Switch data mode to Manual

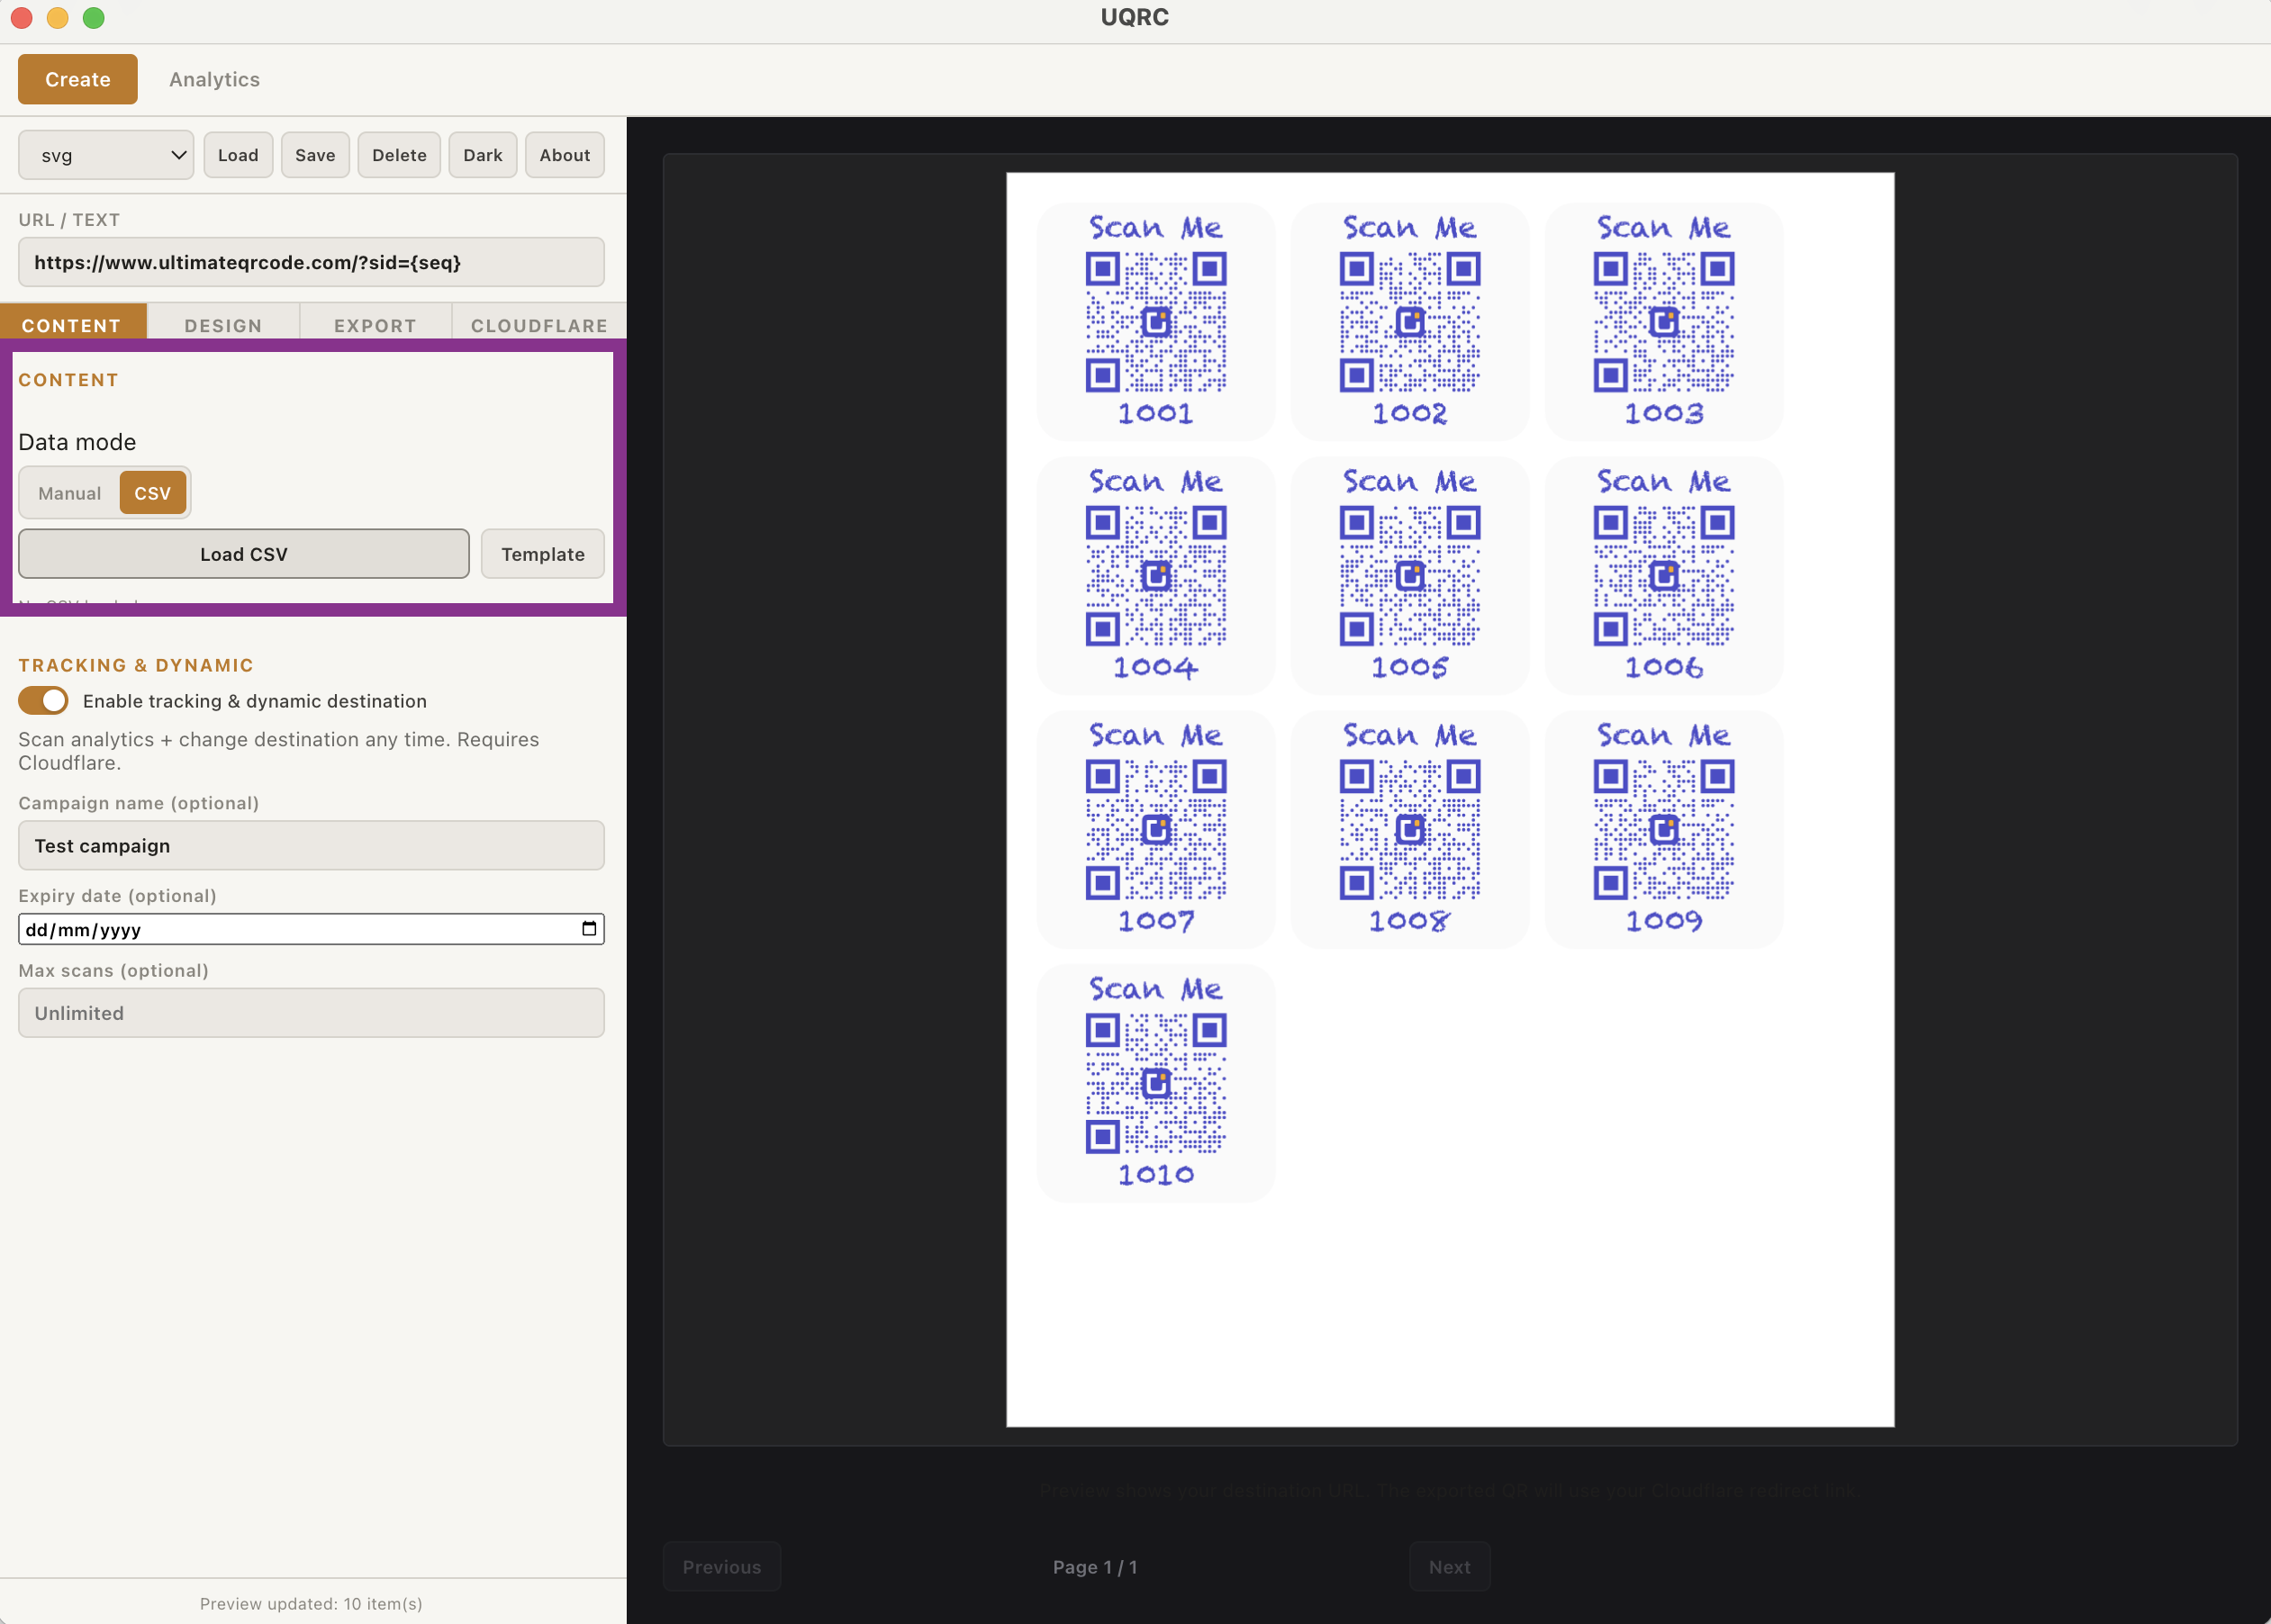(70, 493)
